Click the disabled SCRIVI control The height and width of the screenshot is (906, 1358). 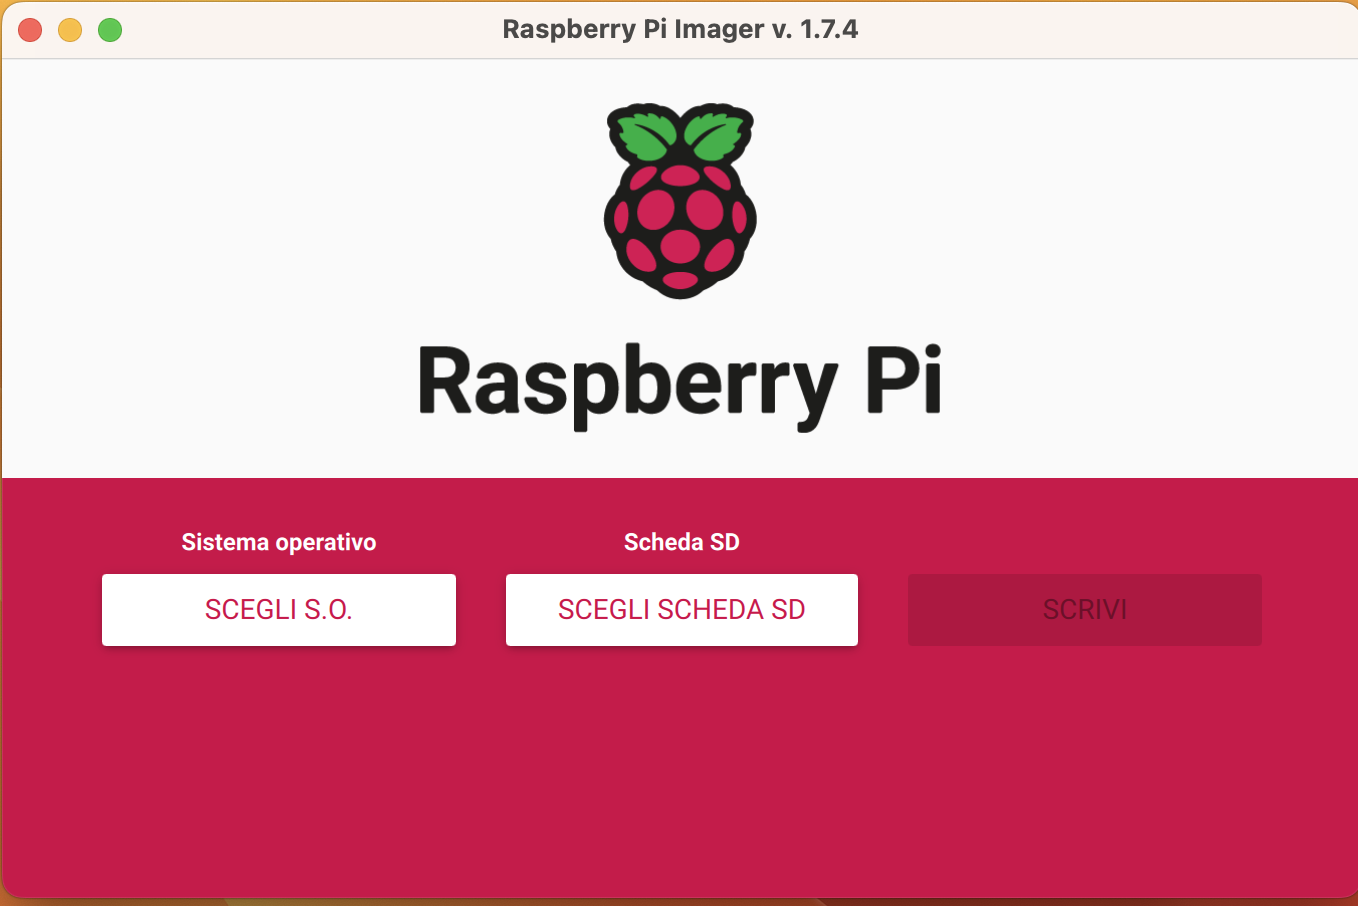pos(1084,609)
